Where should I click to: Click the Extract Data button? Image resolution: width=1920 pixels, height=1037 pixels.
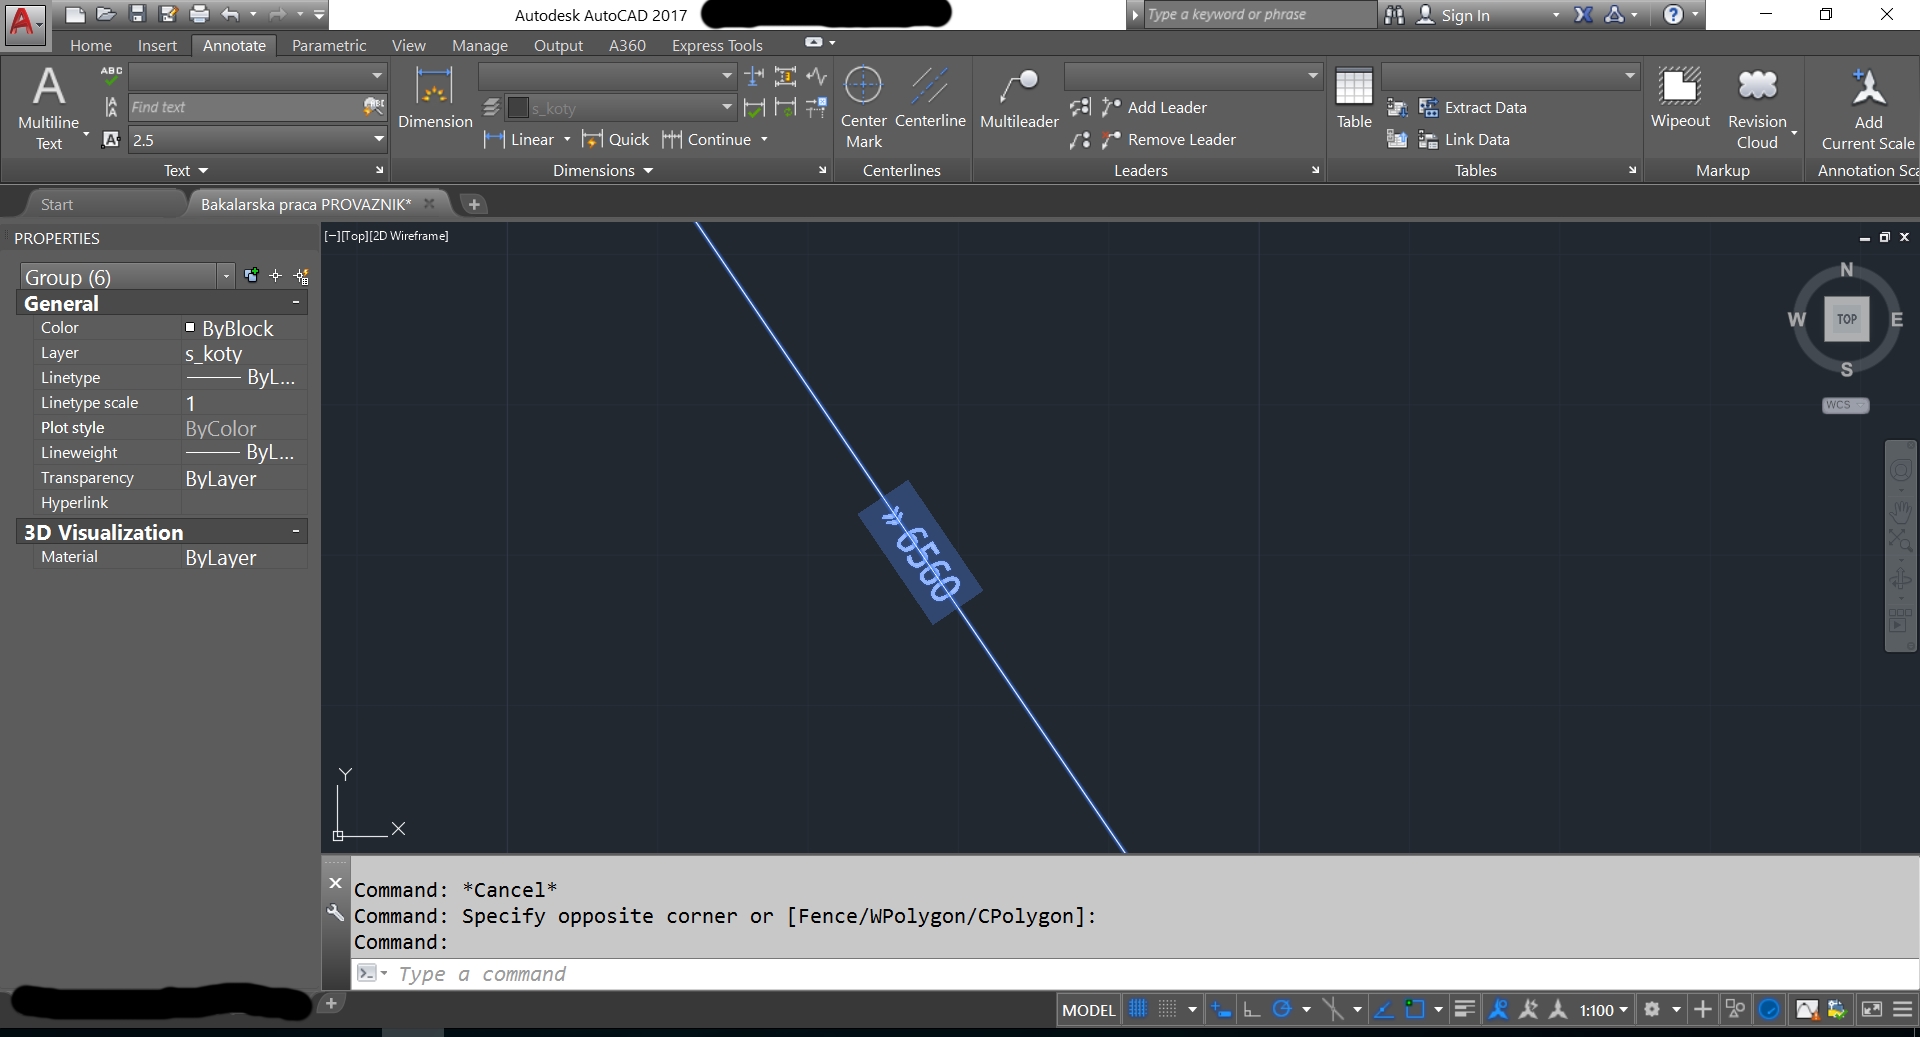tap(1473, 107)
